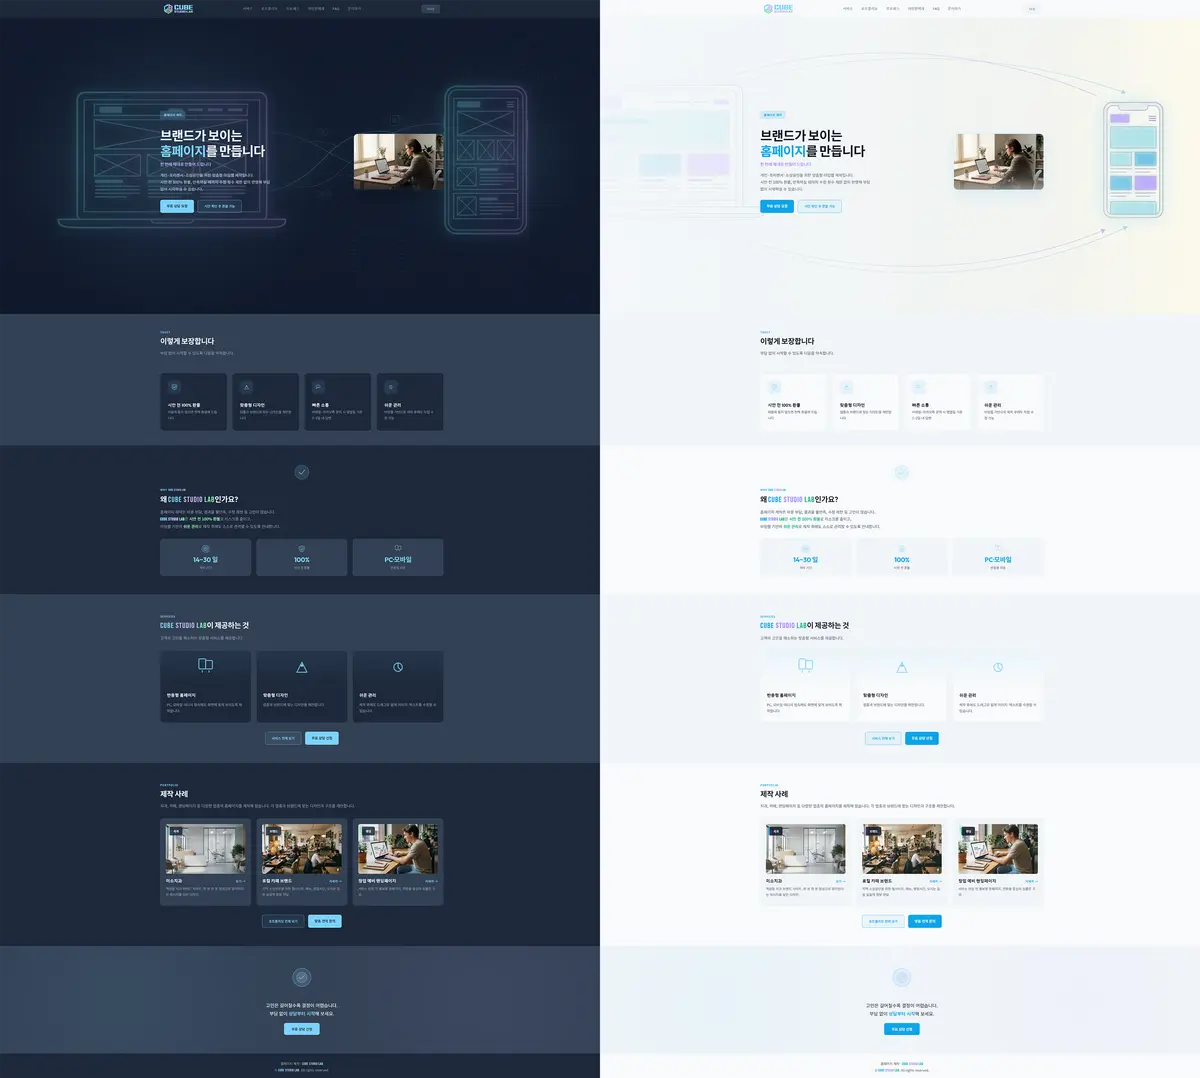Click checkmark circle icon above dark 왜 CUBE heading
This screenshot has width=1200, height=1078.
click(x=302, y=472)
